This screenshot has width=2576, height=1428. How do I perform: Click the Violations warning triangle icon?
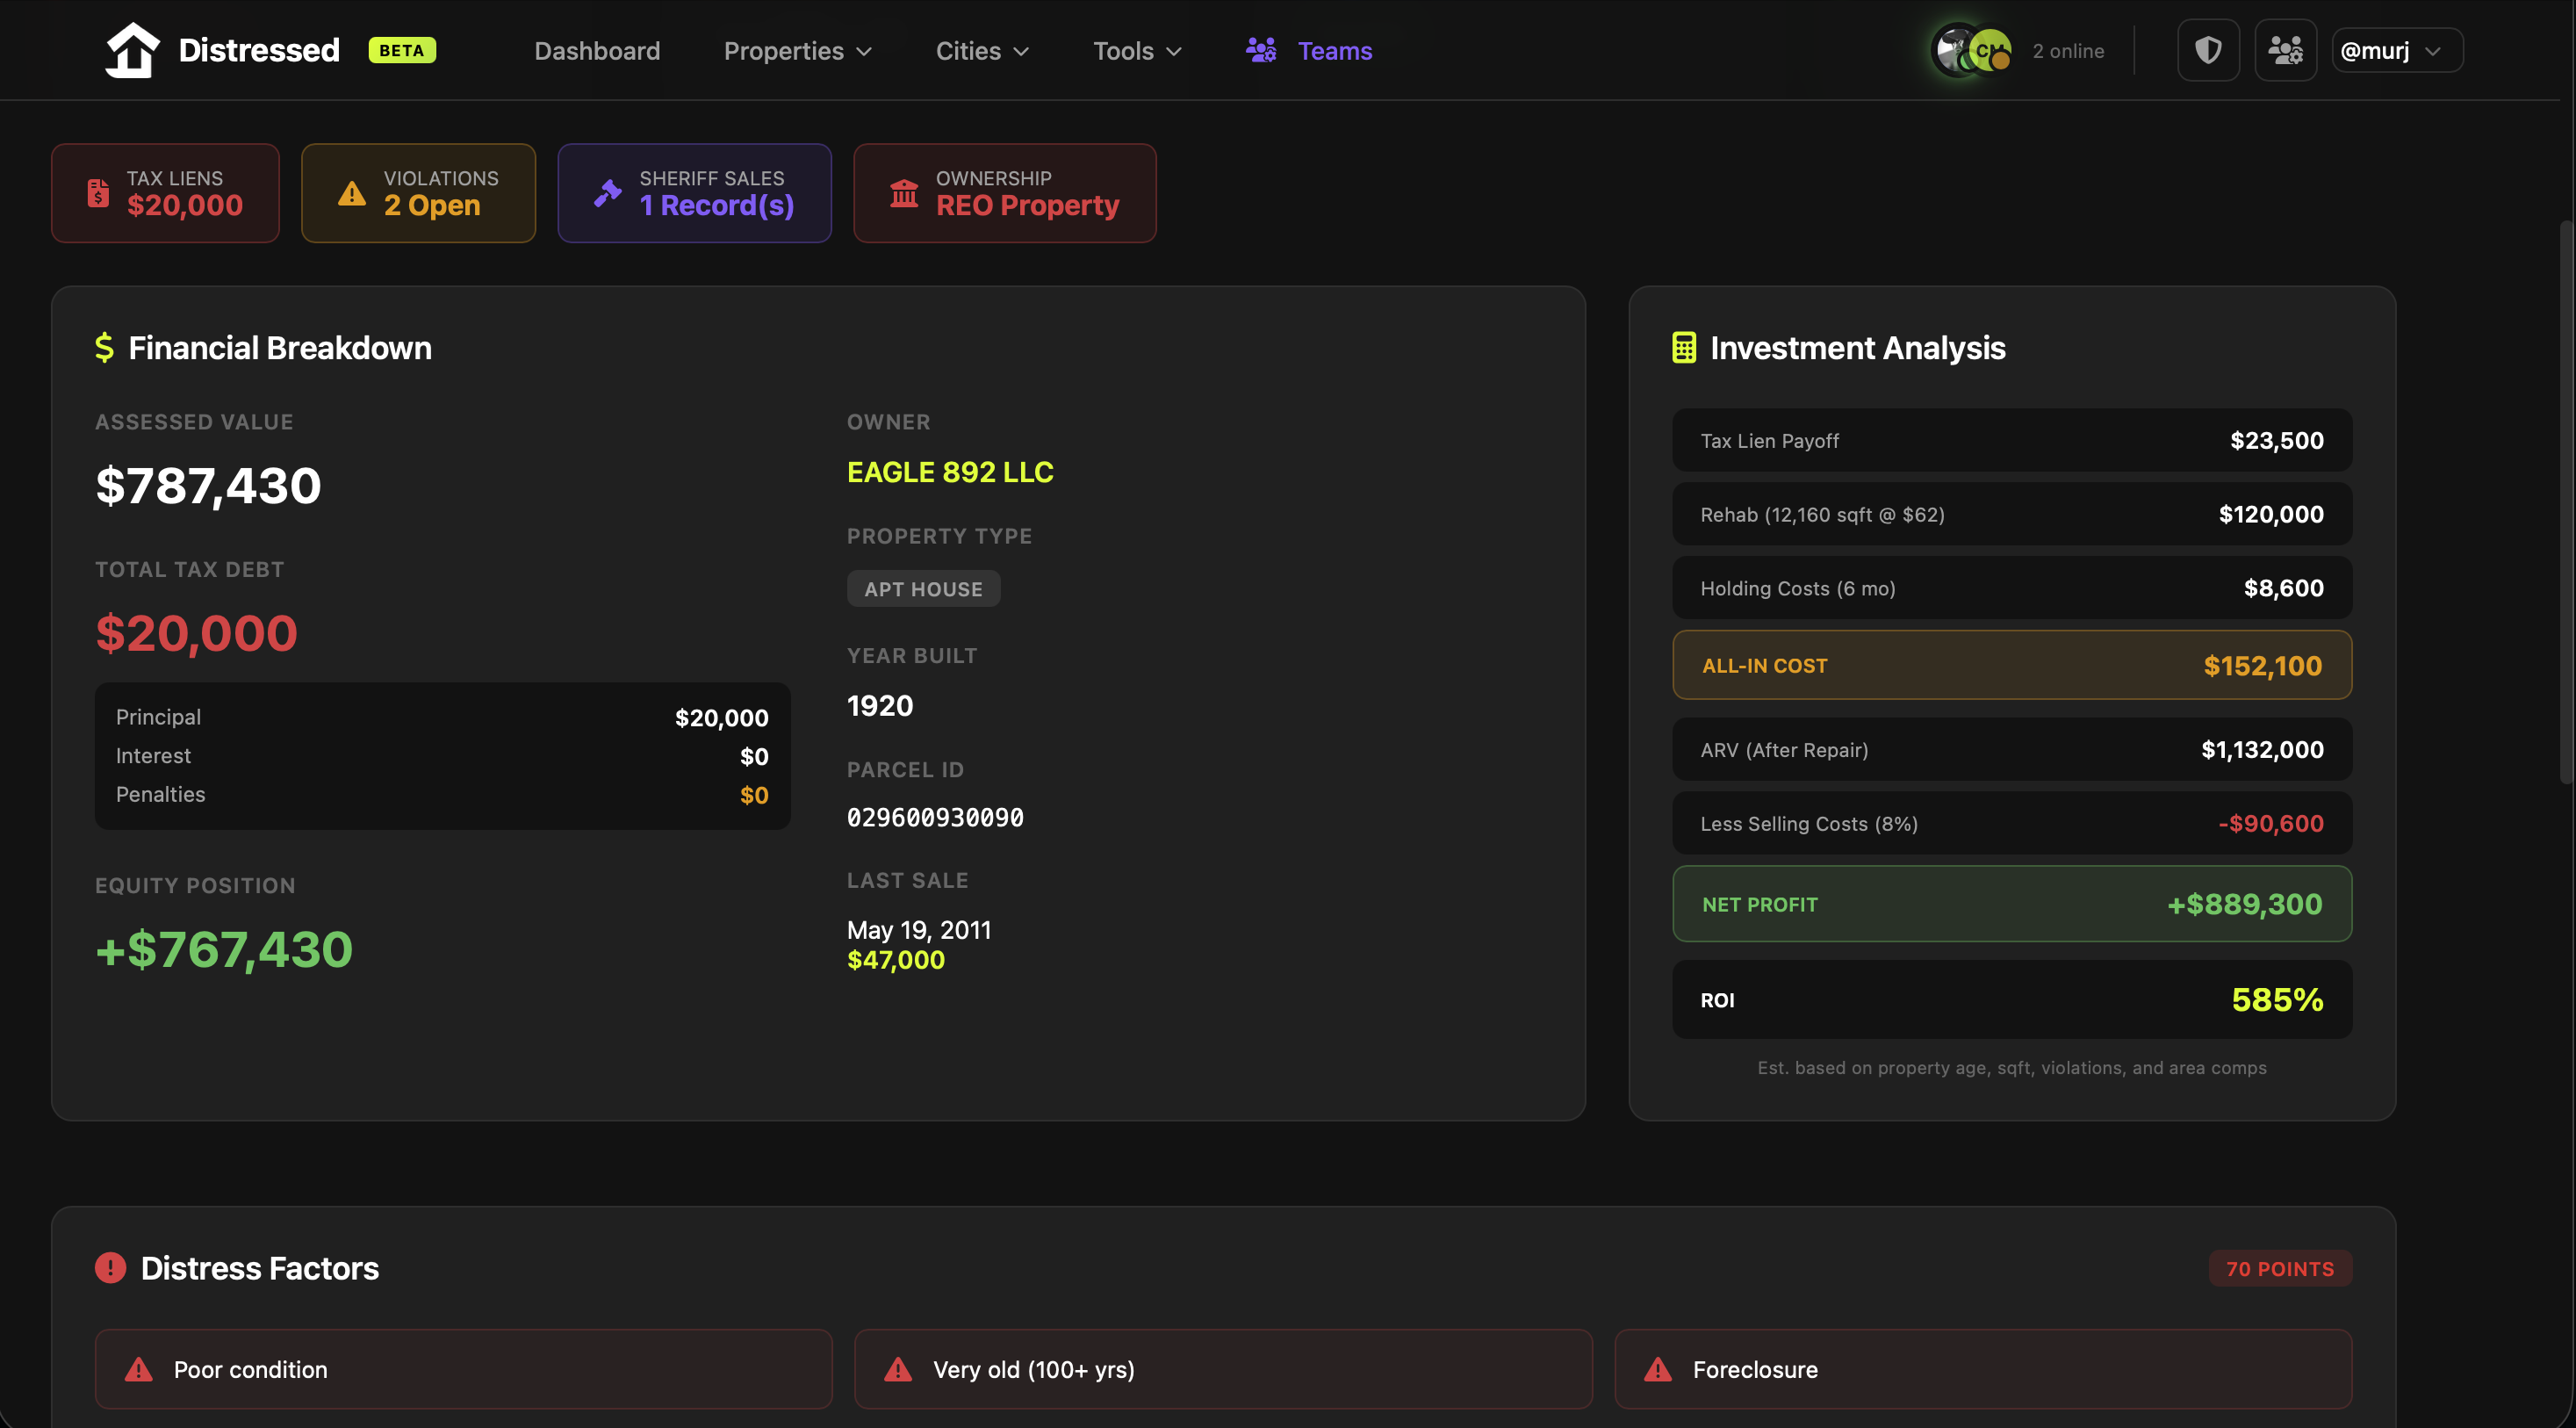point(351,193)
